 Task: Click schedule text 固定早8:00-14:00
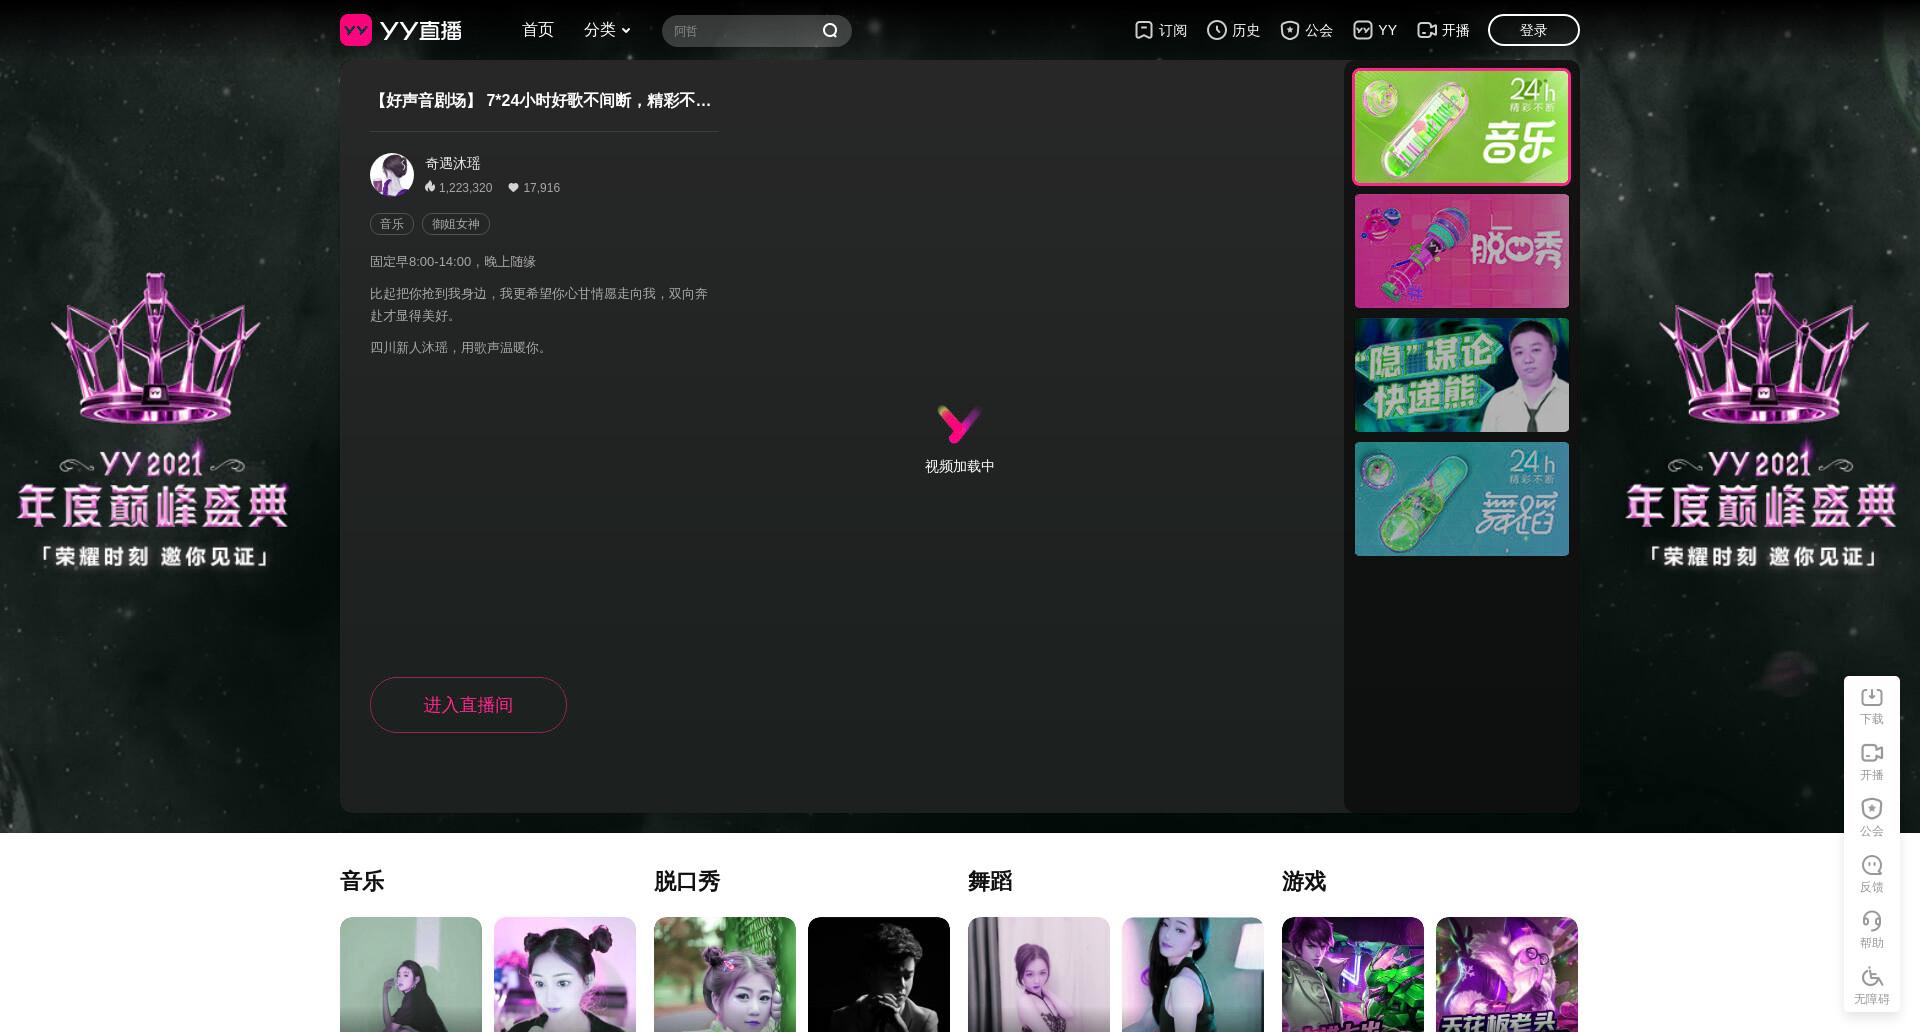pyautogui.click(x=420, y=262)
